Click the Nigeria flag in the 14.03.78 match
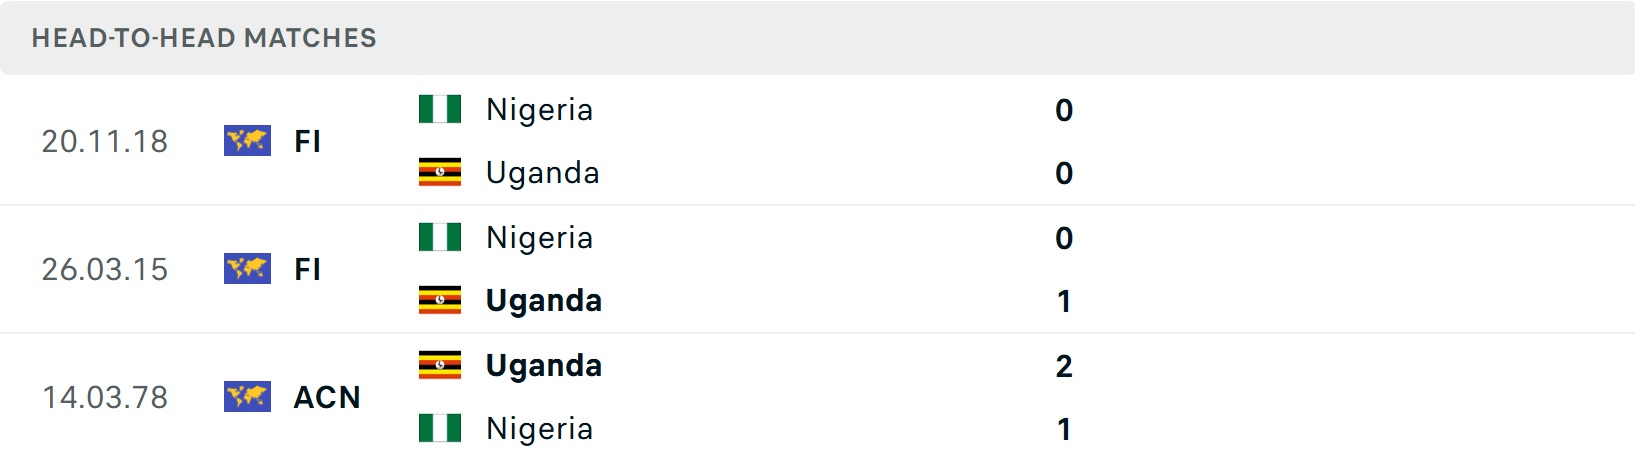Screen dimensions: 1635x460 [440, 429]
